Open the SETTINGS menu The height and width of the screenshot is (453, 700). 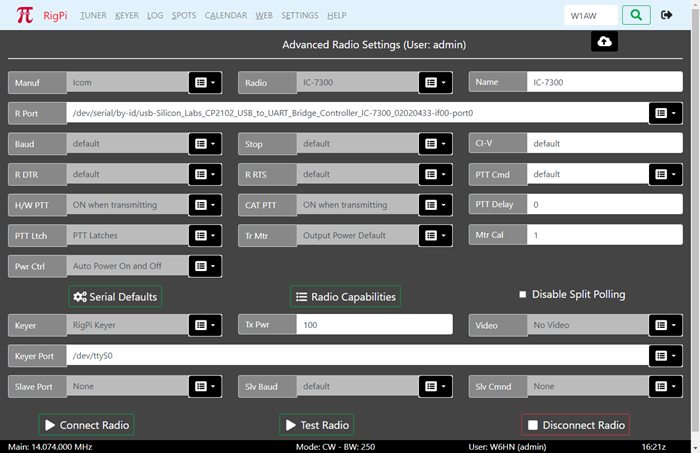300,16
